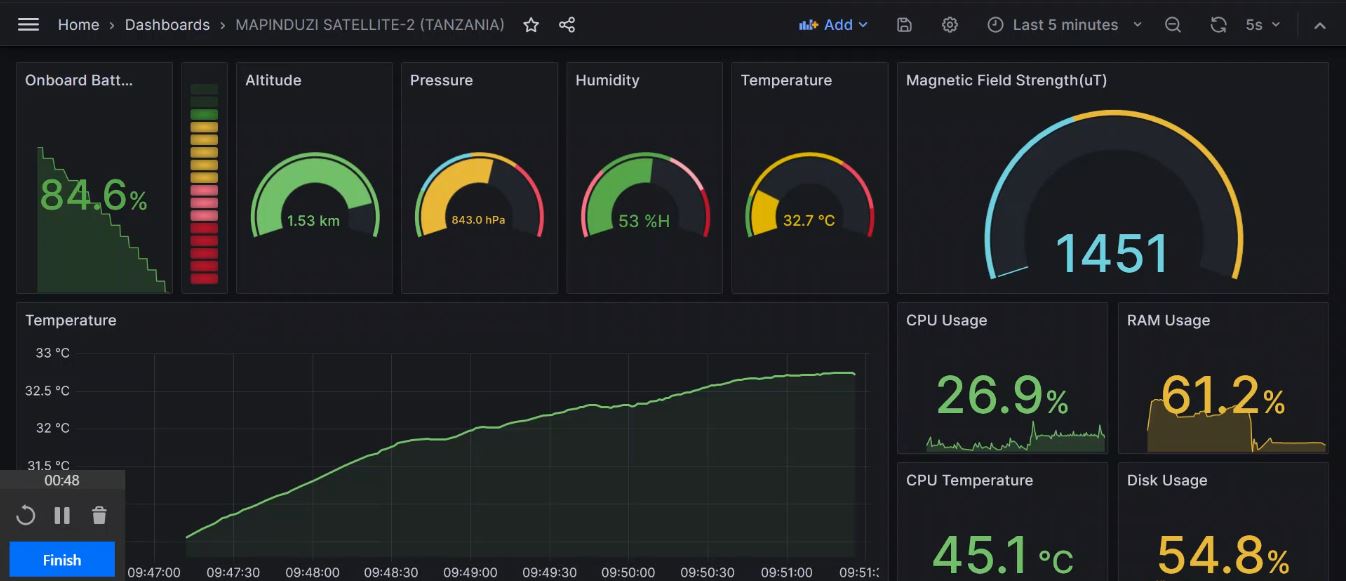Open the Last 5 minutes time picker
The width and height of the screenshot is (1346, 581).
[1064, 25]
